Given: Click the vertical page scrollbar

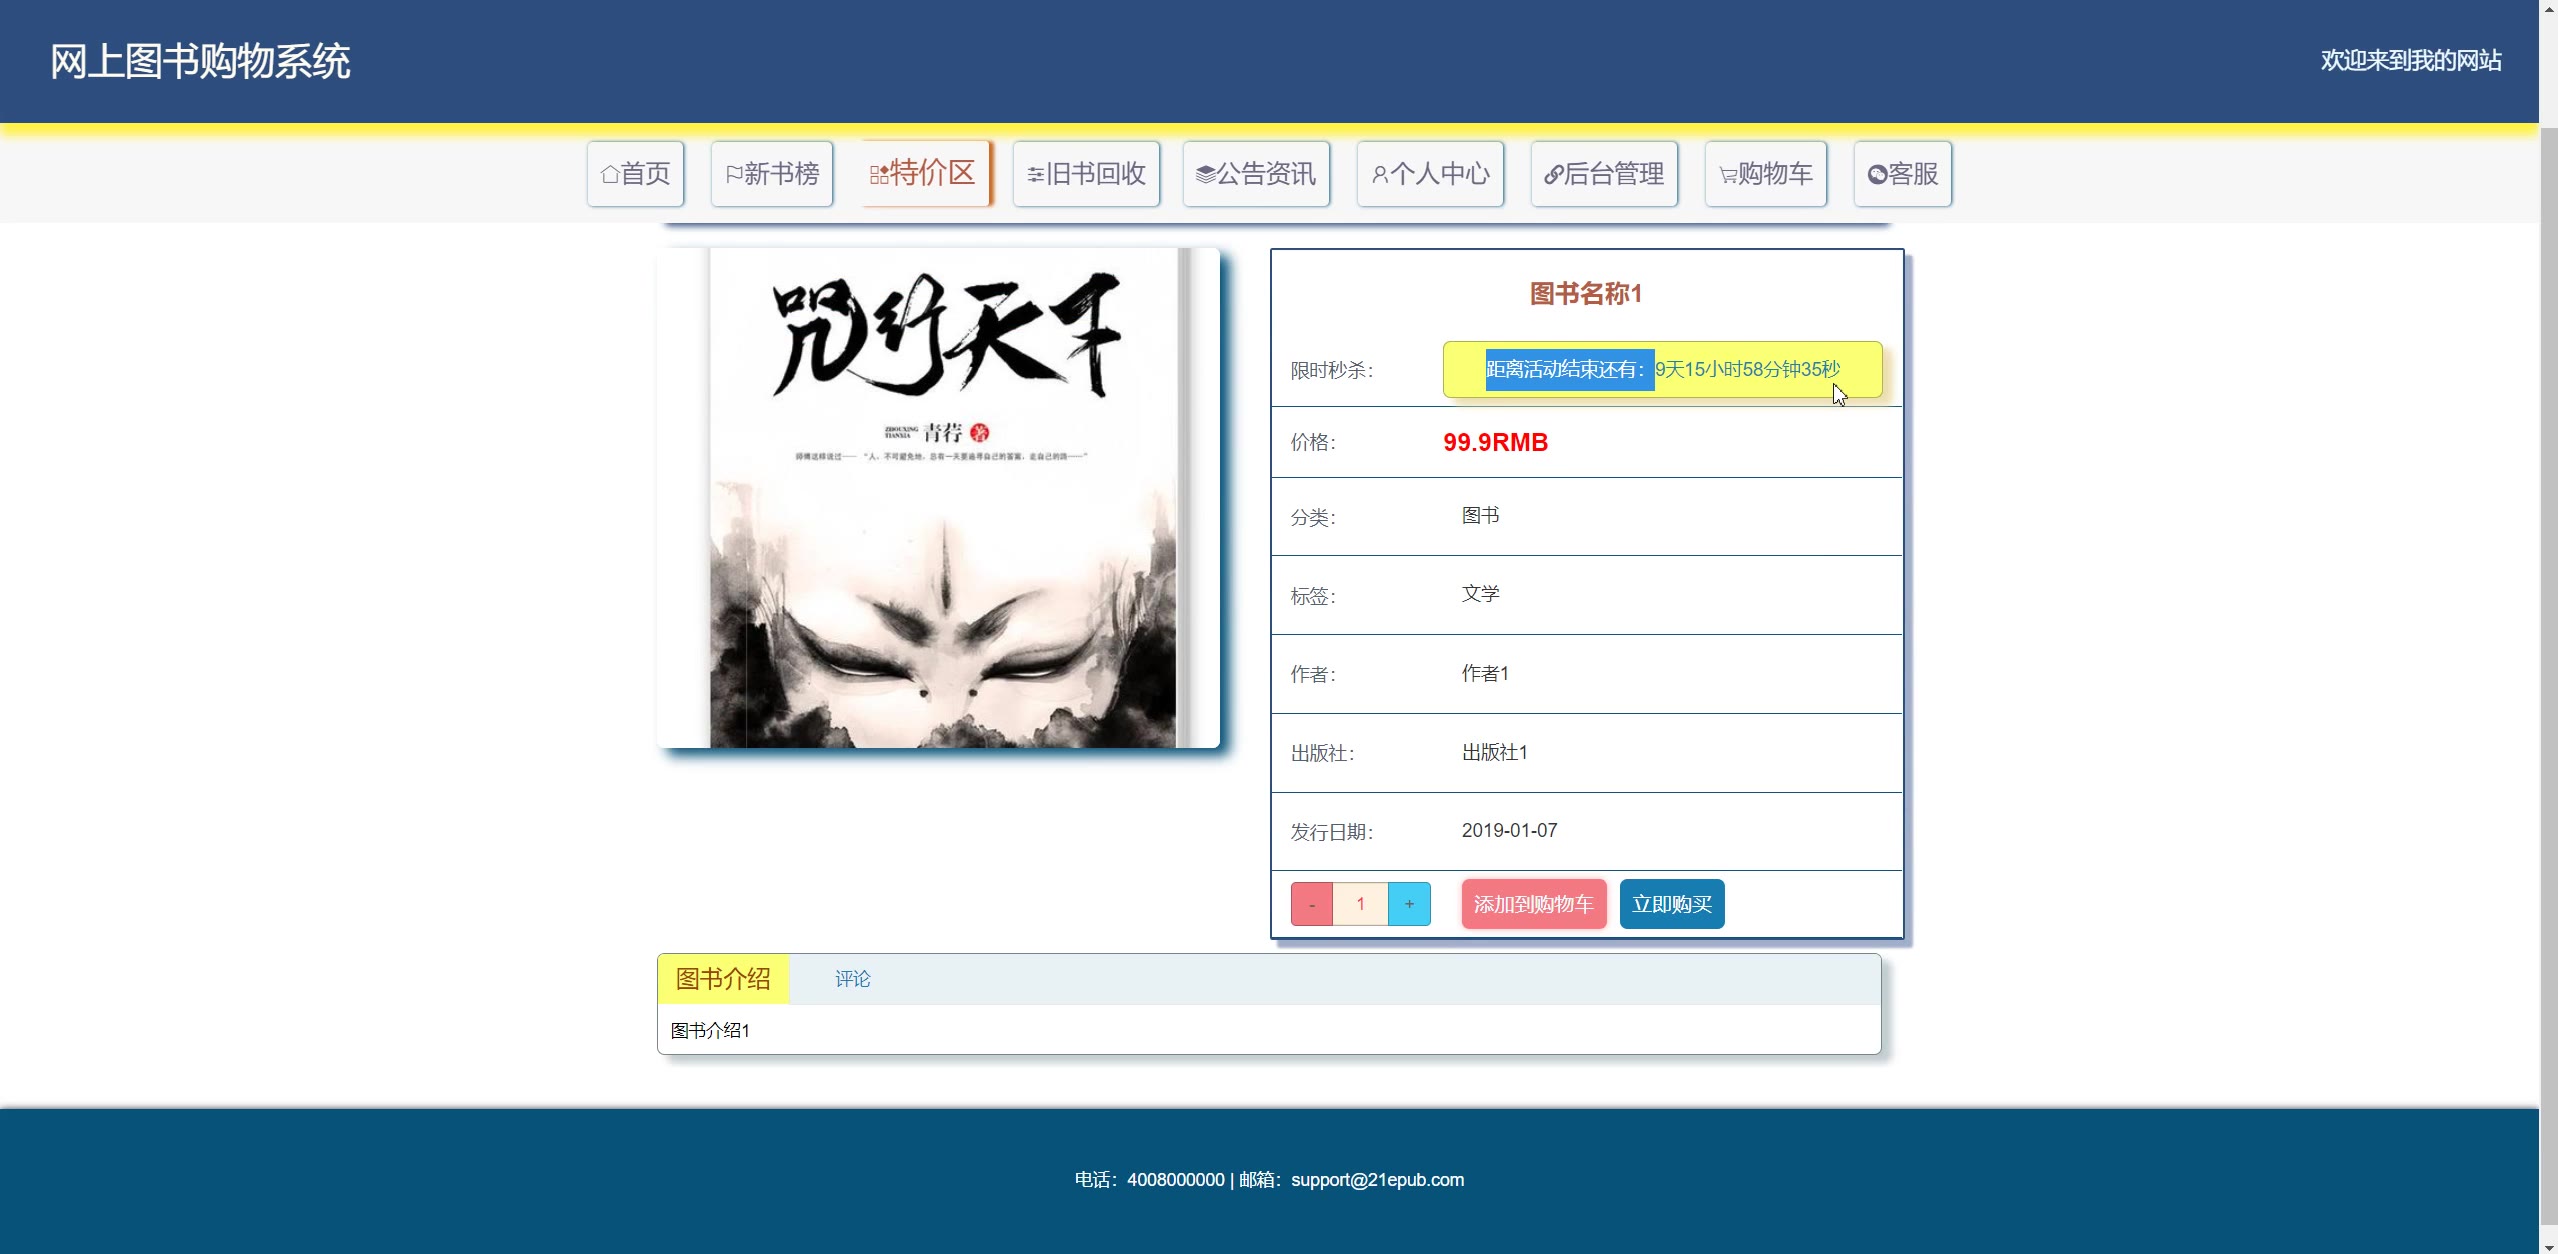Looking at the screenshot, I should point(2548,675).
